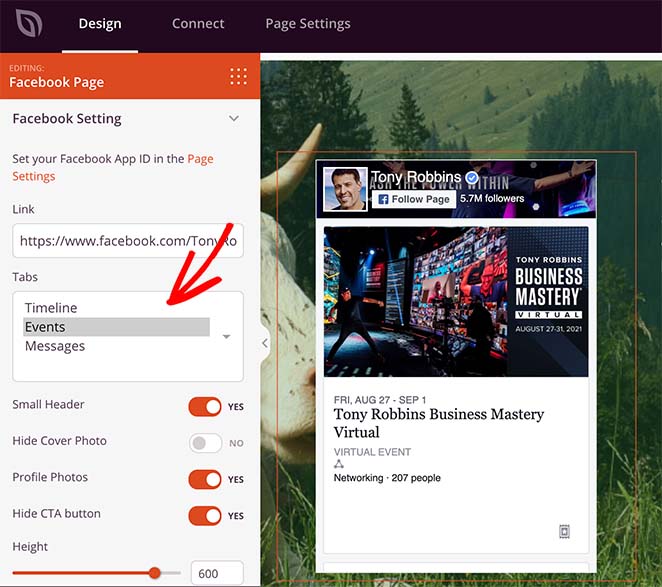Enable the Hide Cover Photo switch
The height and width of the screenshot is (587, 662).
(205, 443)
